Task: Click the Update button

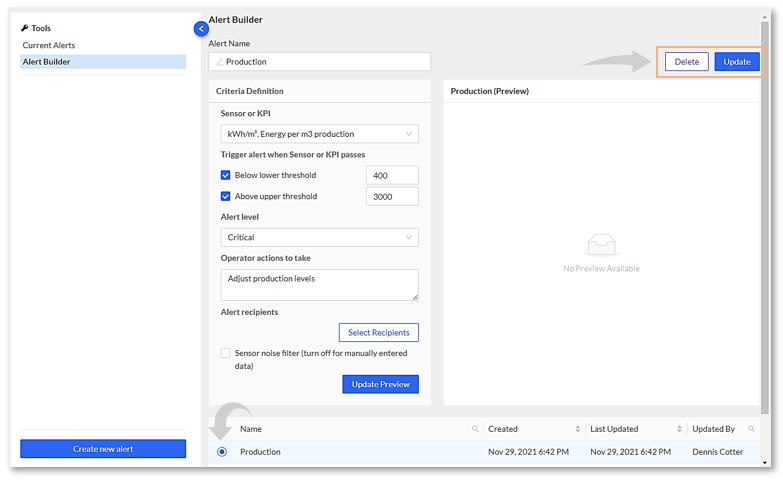Action: point(737,62)
